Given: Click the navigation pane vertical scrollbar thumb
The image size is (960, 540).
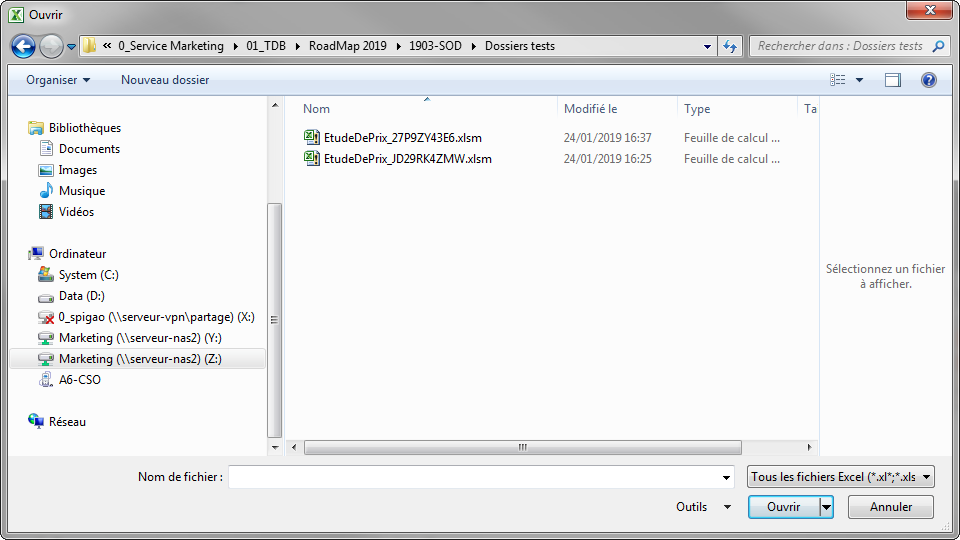Looking at the screenshot, I should (274, 320).
